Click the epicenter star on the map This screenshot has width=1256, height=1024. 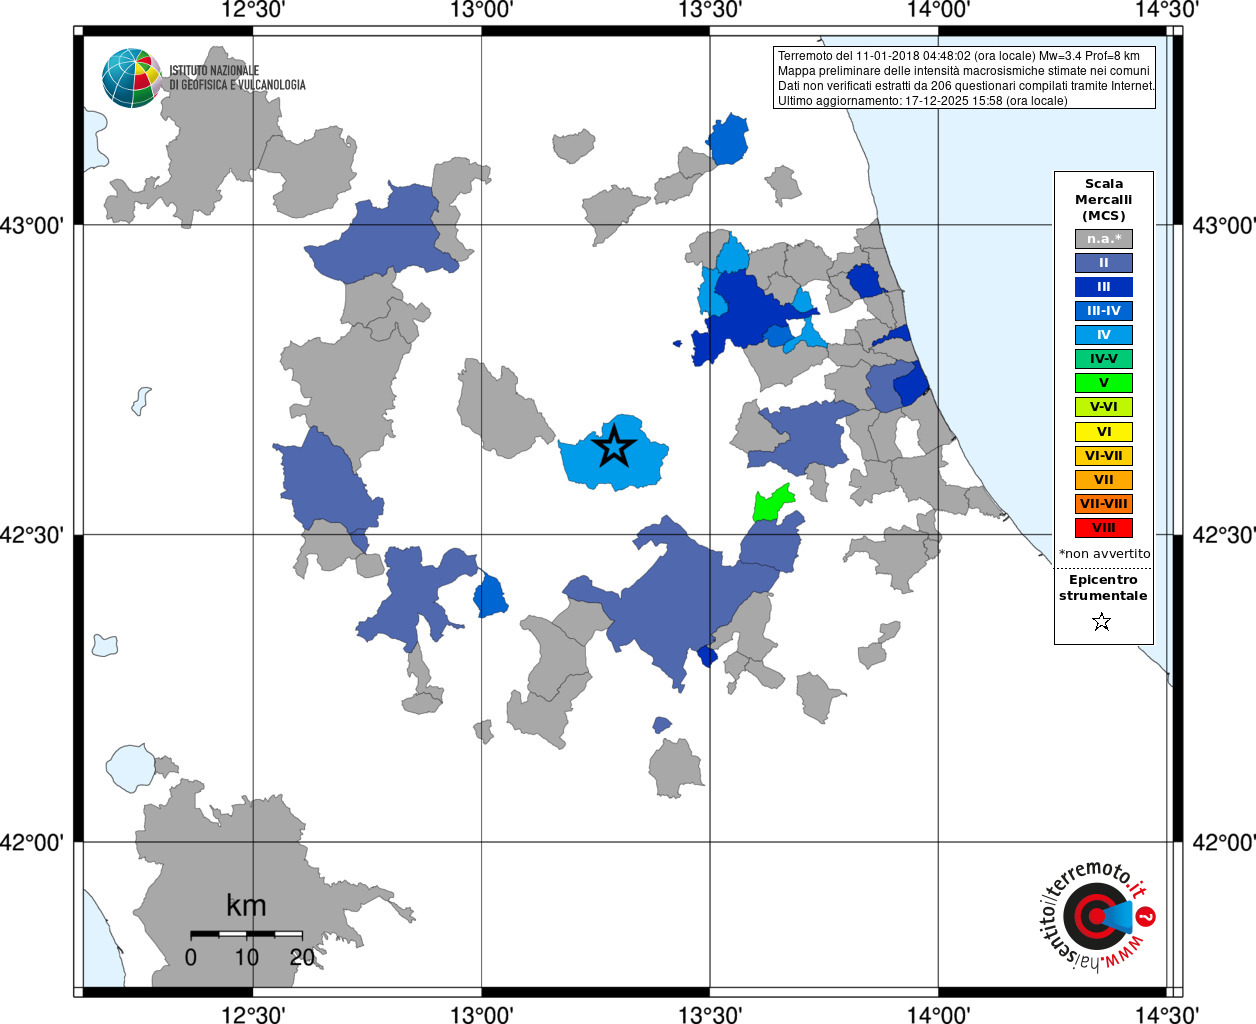[614, 446]
